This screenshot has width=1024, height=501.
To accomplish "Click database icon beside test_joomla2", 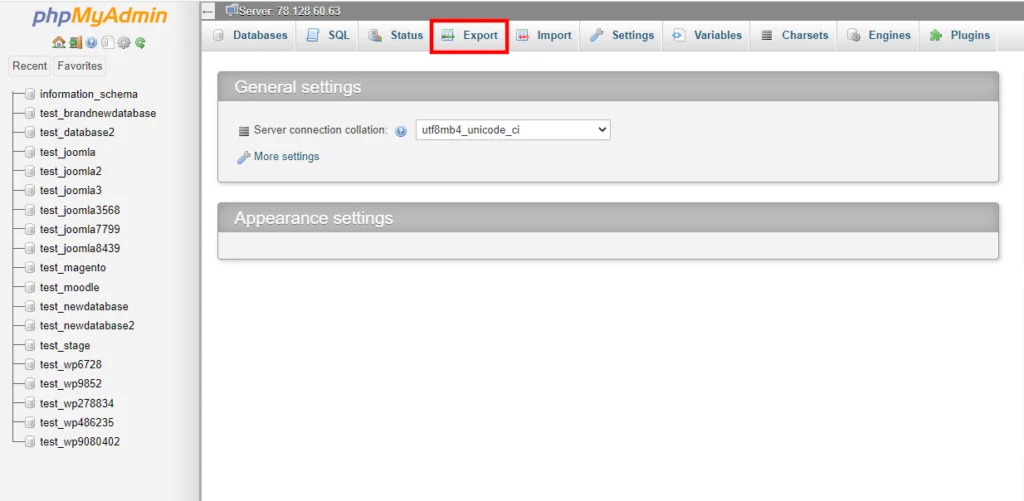I will [x=29, y=171].
